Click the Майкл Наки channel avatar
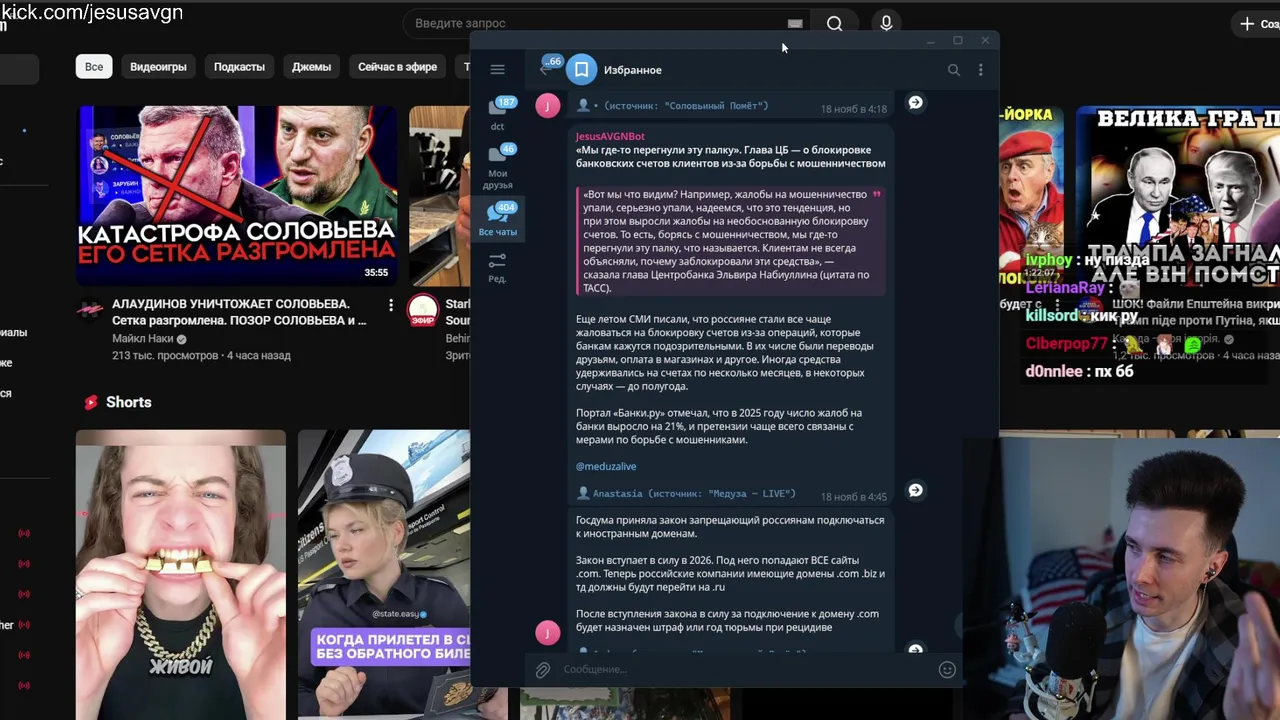This screenshot has height=720, width=1280. pos(90,309)
